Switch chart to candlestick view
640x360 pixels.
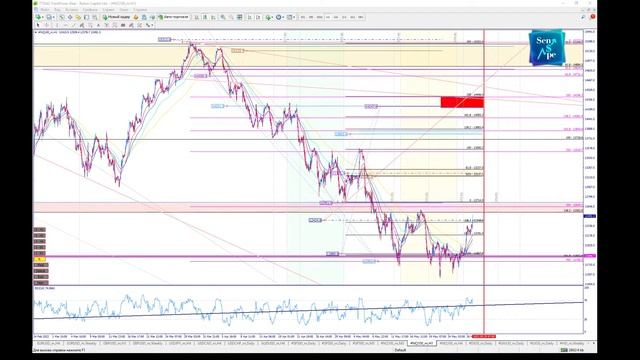[205, 17]
